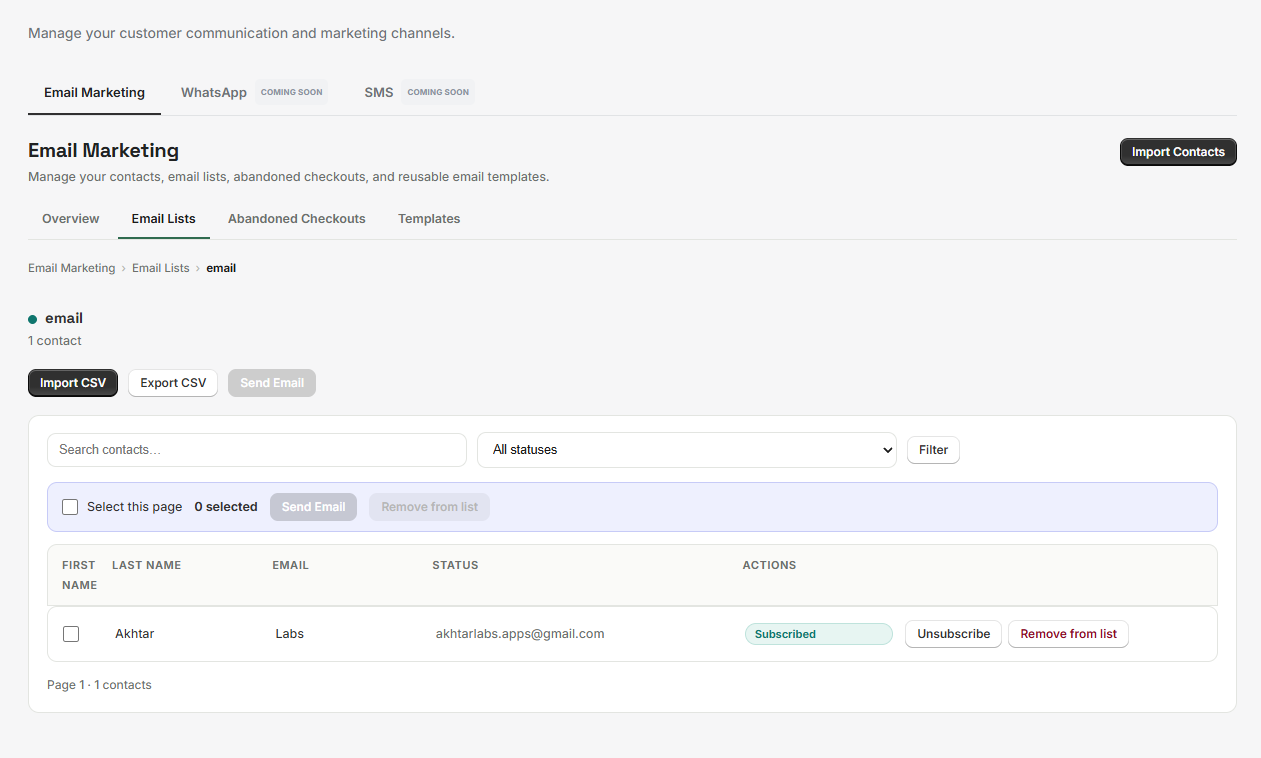Viewport: 1261px width, 758px height.
Task: Click the 'Labs' cell in the table
Action: coord(290,634)
